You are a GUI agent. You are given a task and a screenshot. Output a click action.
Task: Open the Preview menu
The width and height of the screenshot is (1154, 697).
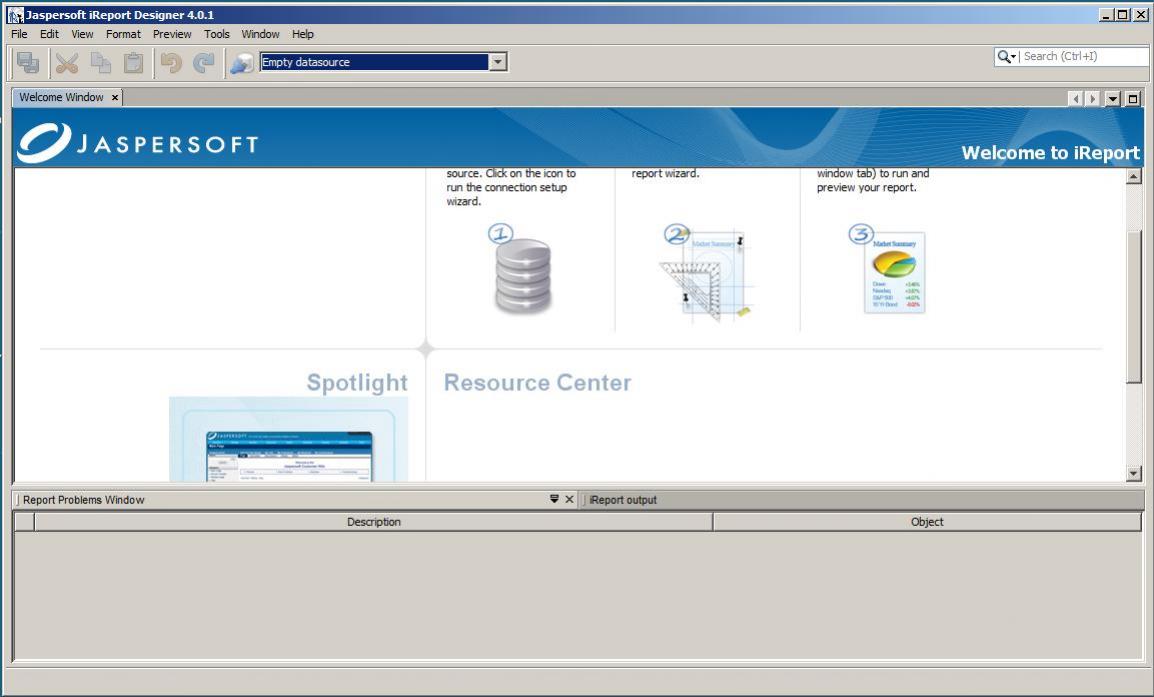point(172,34)
